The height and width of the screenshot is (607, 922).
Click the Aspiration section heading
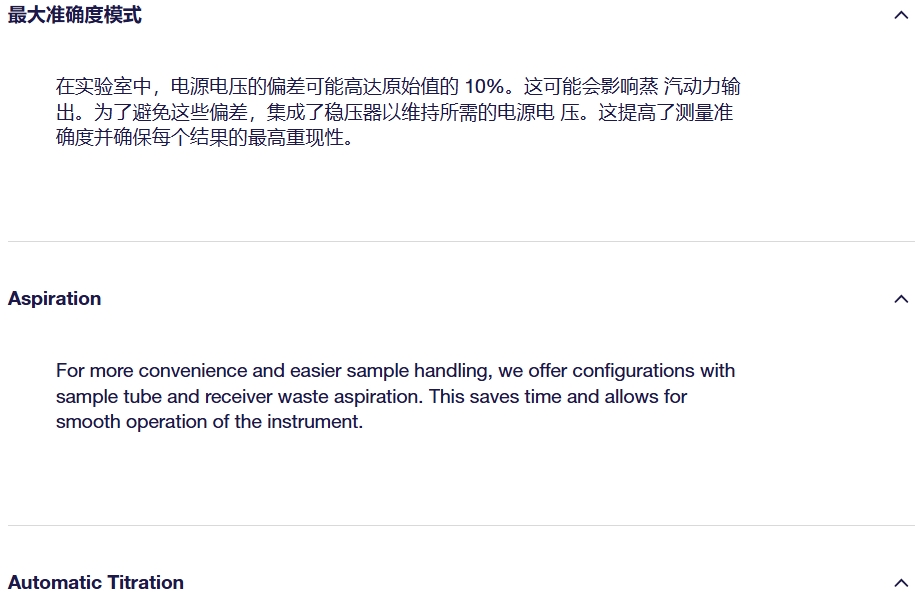click(x=55, y=299)
